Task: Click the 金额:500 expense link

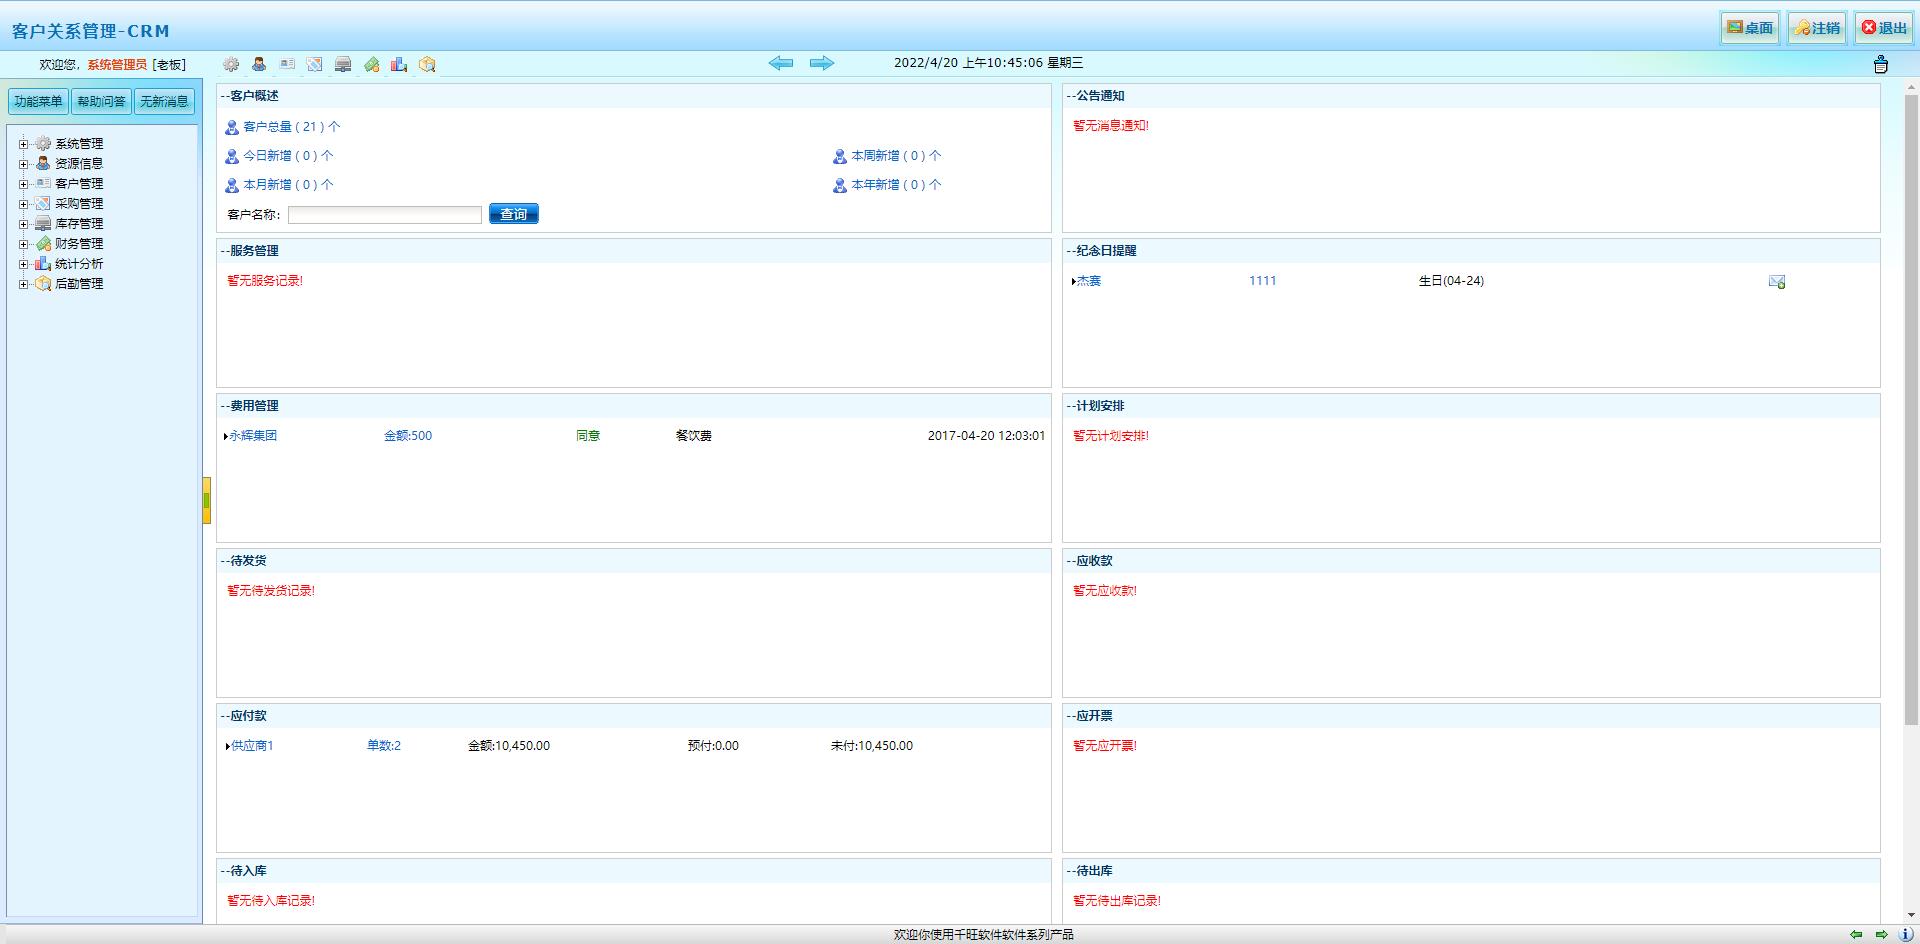Action: pyautogui.click(x=408, y=436)
